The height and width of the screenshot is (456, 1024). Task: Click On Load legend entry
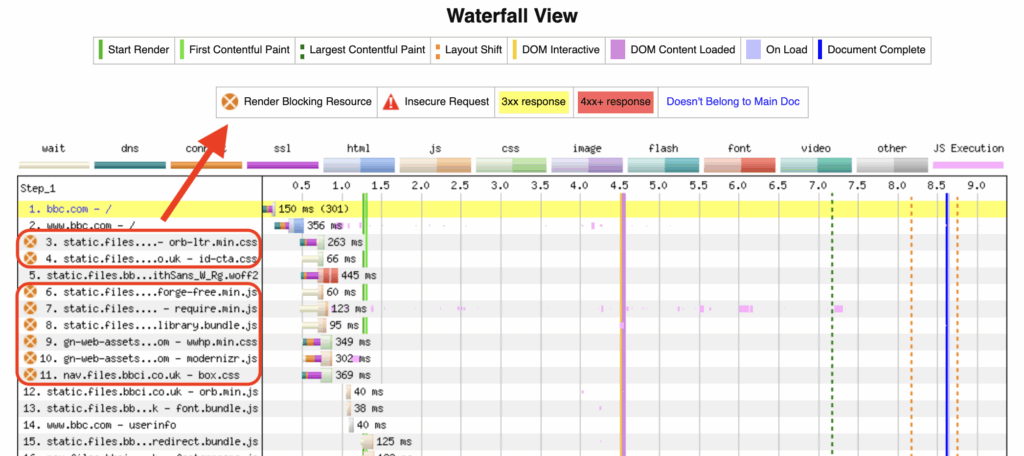[778, 50]
